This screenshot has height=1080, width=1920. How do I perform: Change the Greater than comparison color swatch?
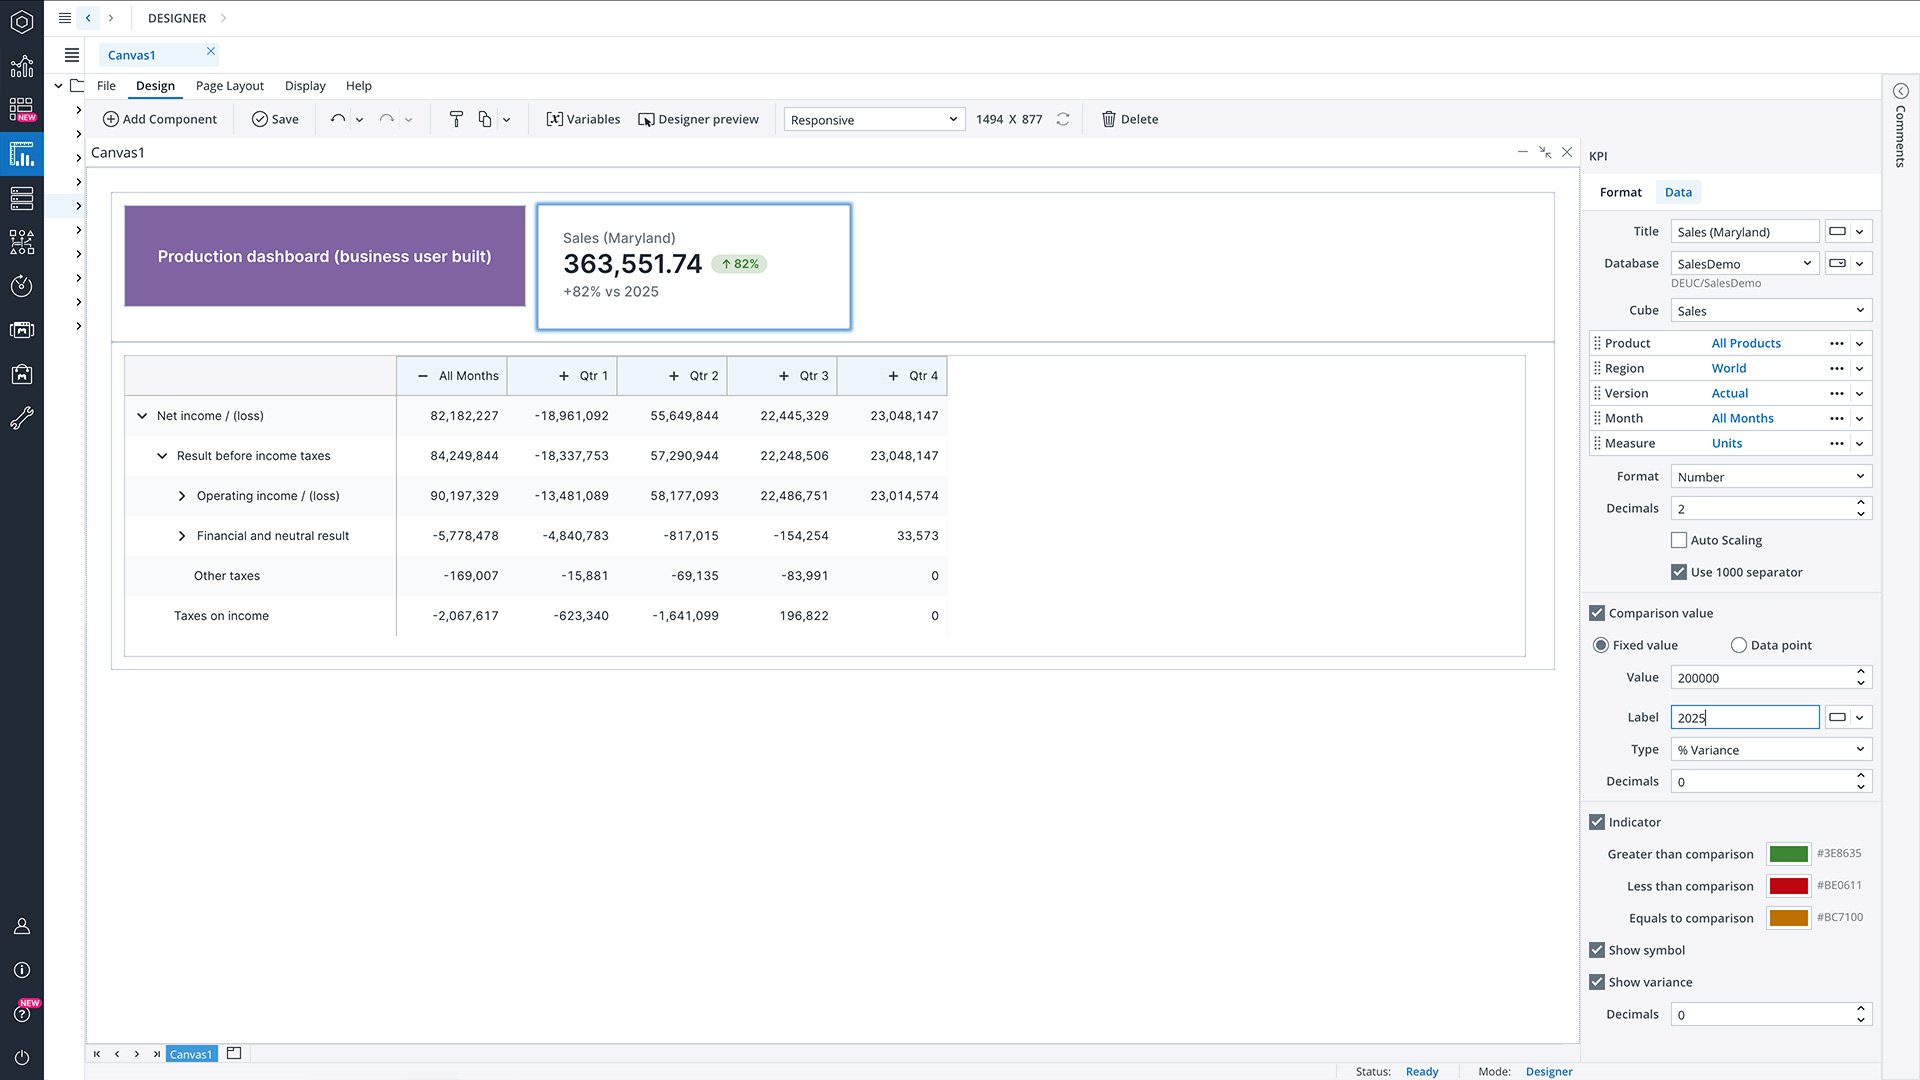coord(1788,853)
